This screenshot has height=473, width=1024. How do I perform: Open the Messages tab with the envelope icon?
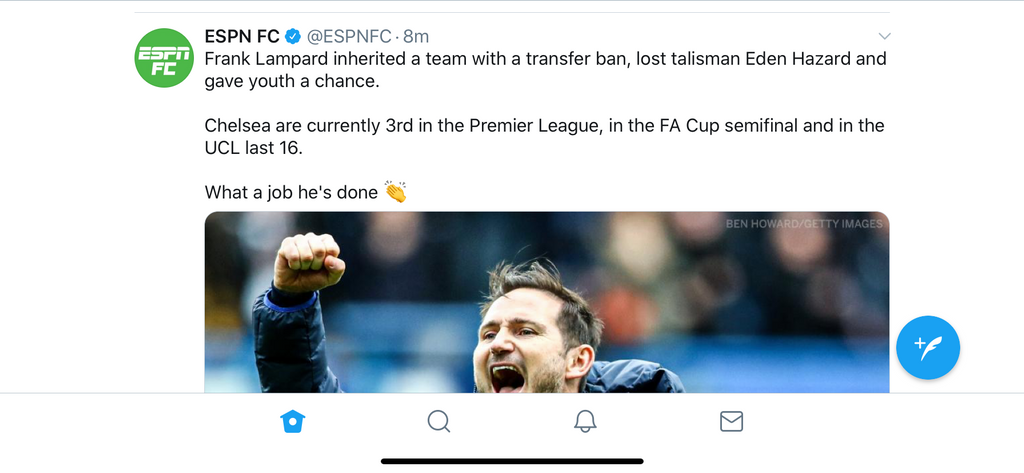(732, 422)
